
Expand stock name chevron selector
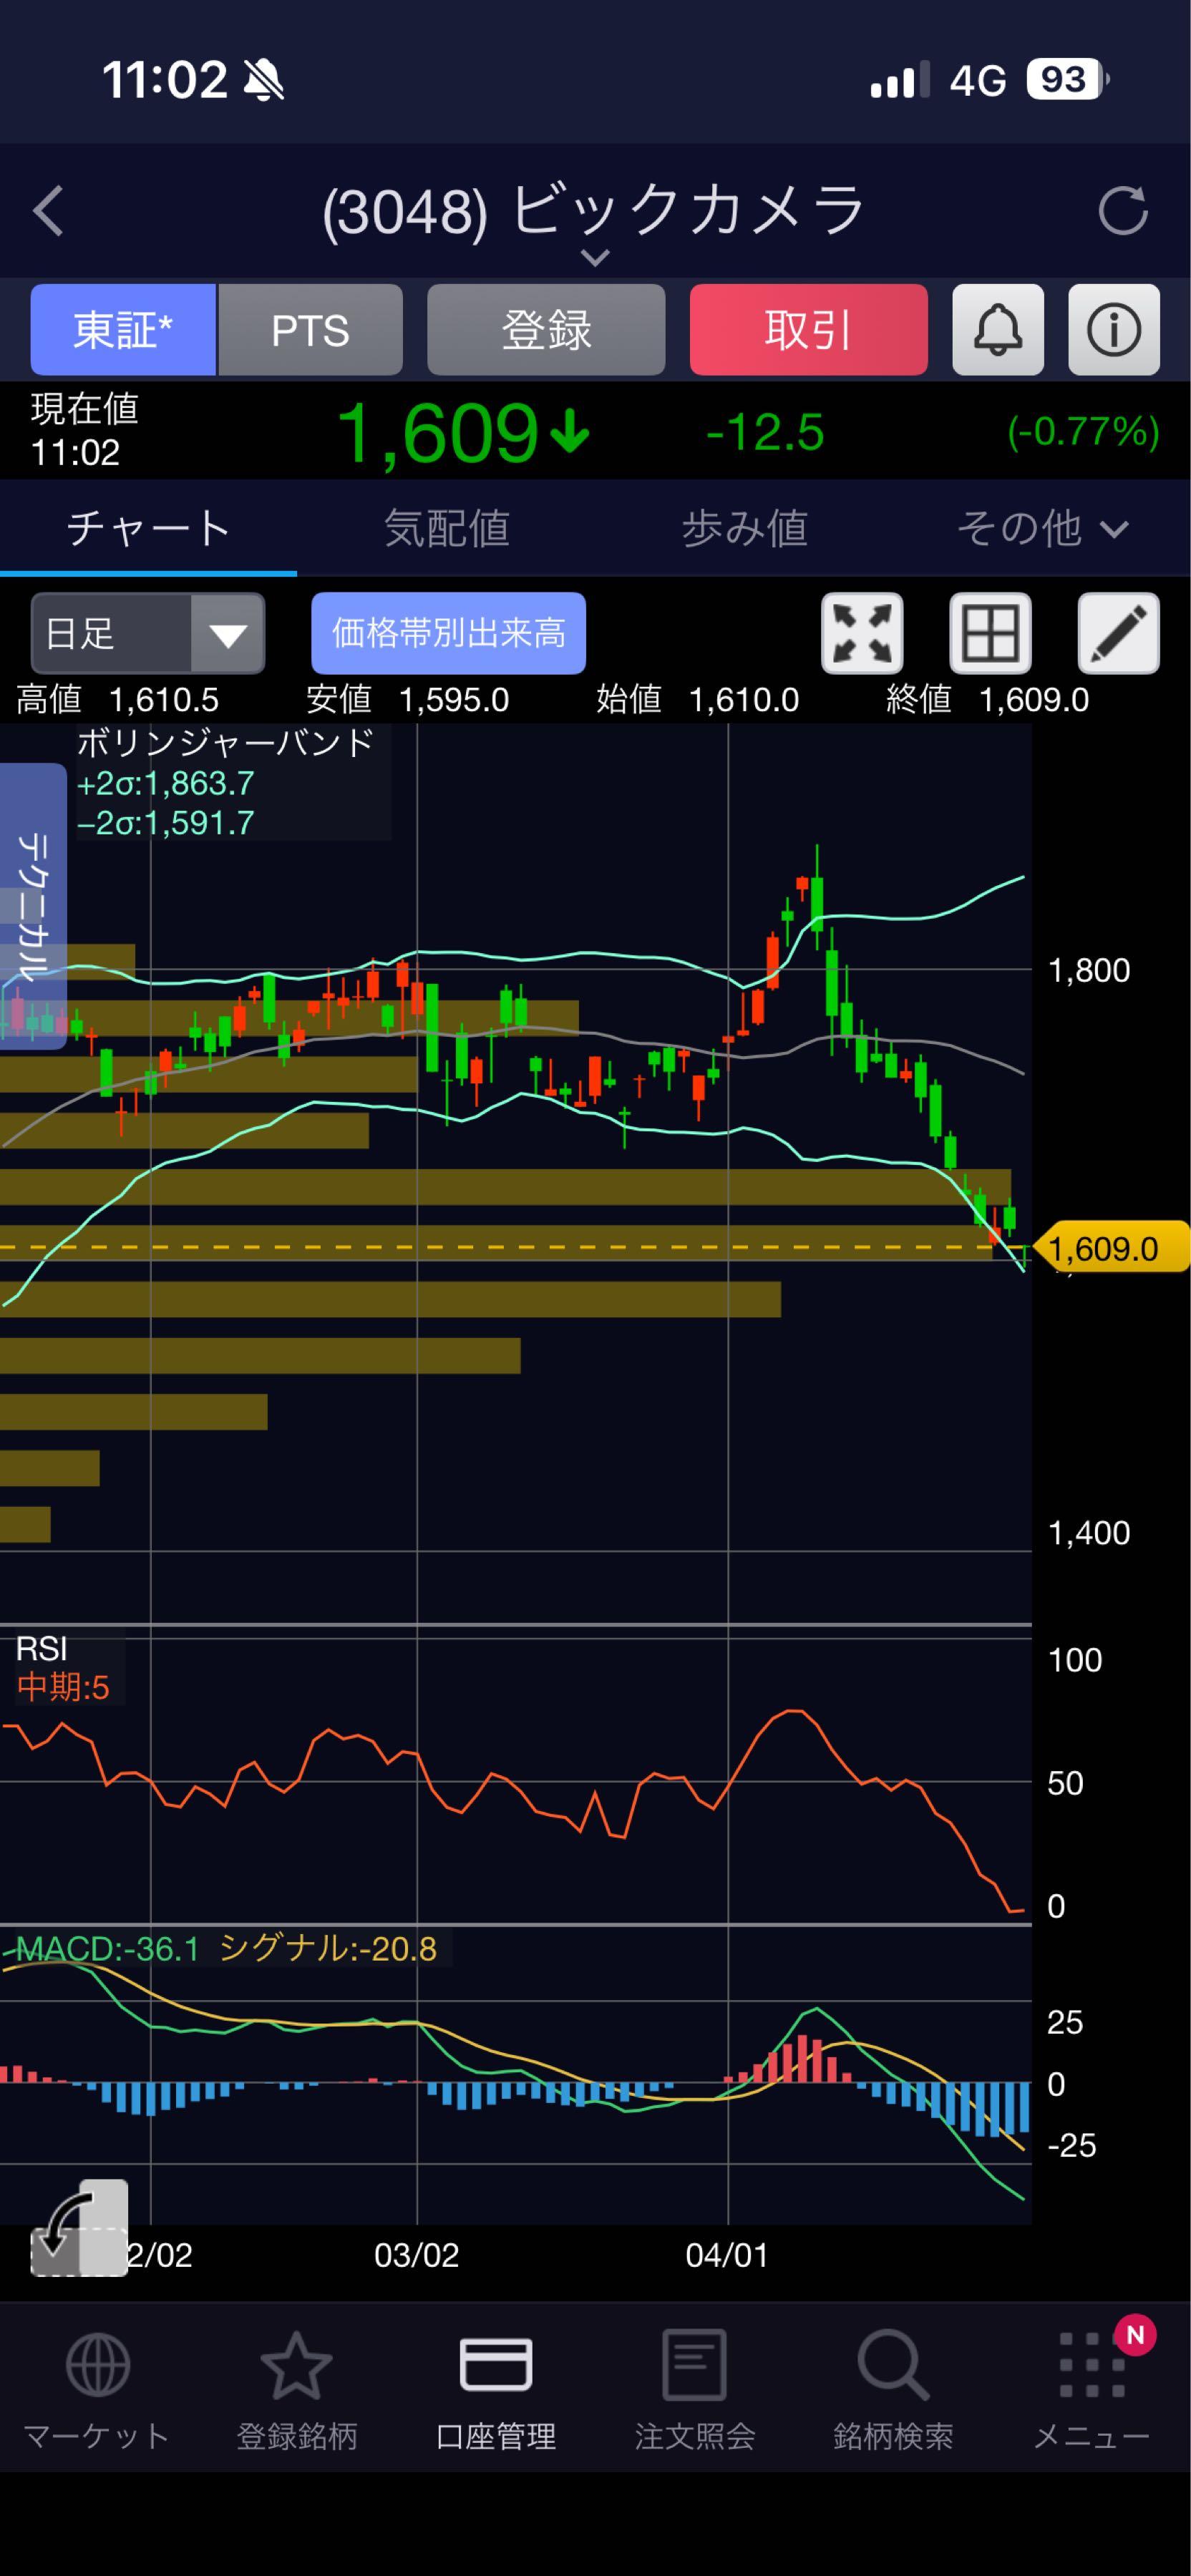click(x=595, y=258)
